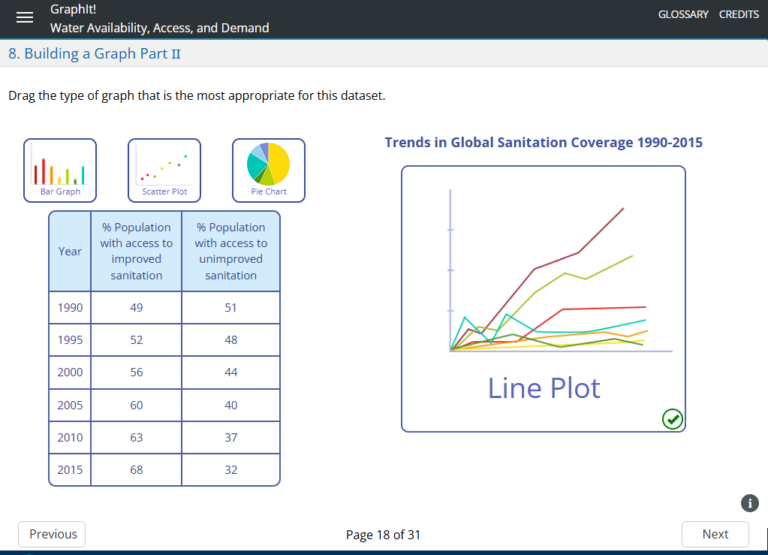
Task: Open the hamburger navigation menu
Action: 24,18
